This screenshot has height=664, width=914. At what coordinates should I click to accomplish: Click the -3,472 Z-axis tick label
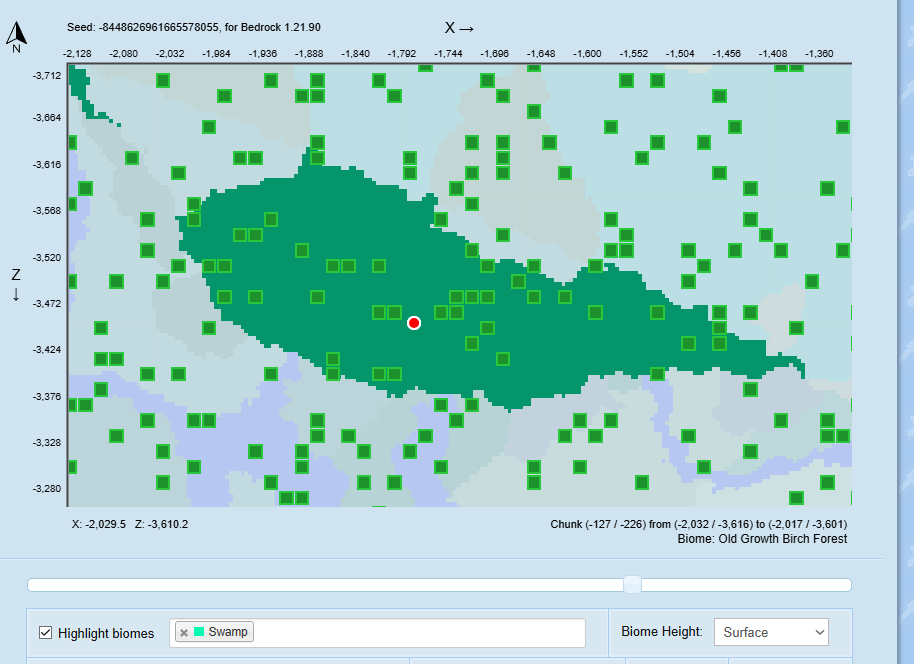pos(47,303)
